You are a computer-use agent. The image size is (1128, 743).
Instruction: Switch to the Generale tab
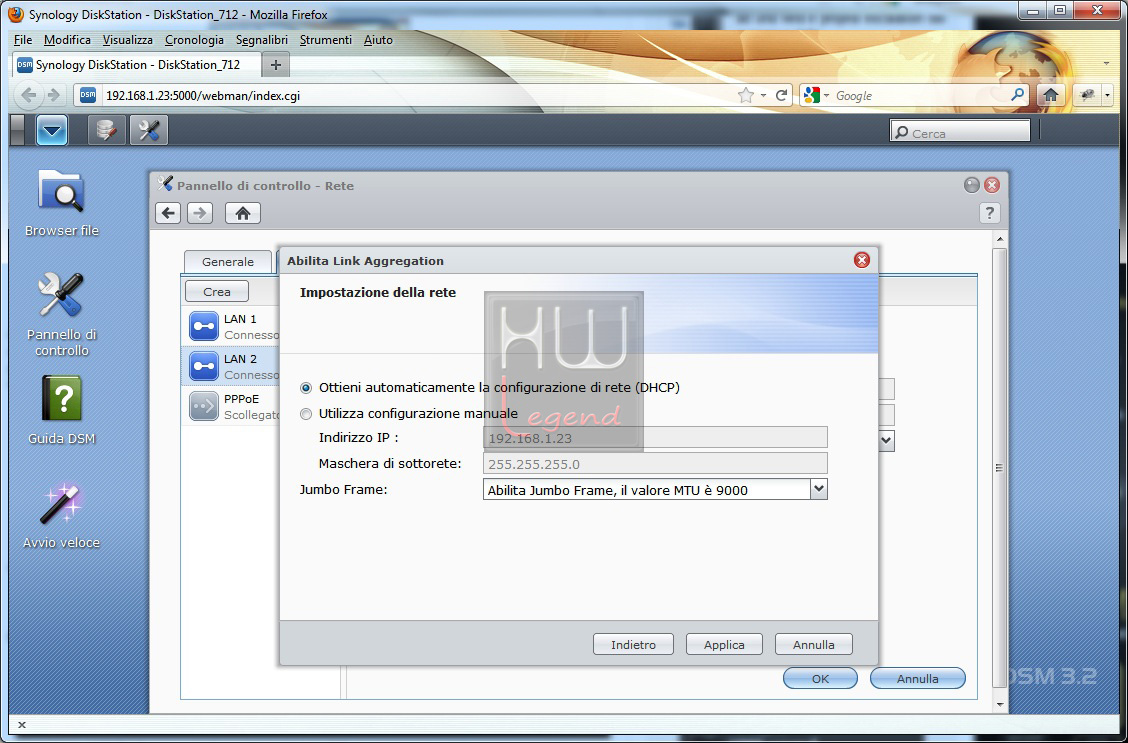pos(227,262)
